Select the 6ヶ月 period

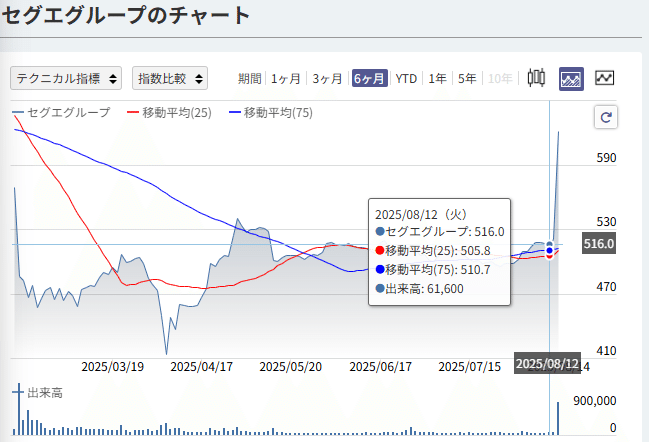(370, 78)
